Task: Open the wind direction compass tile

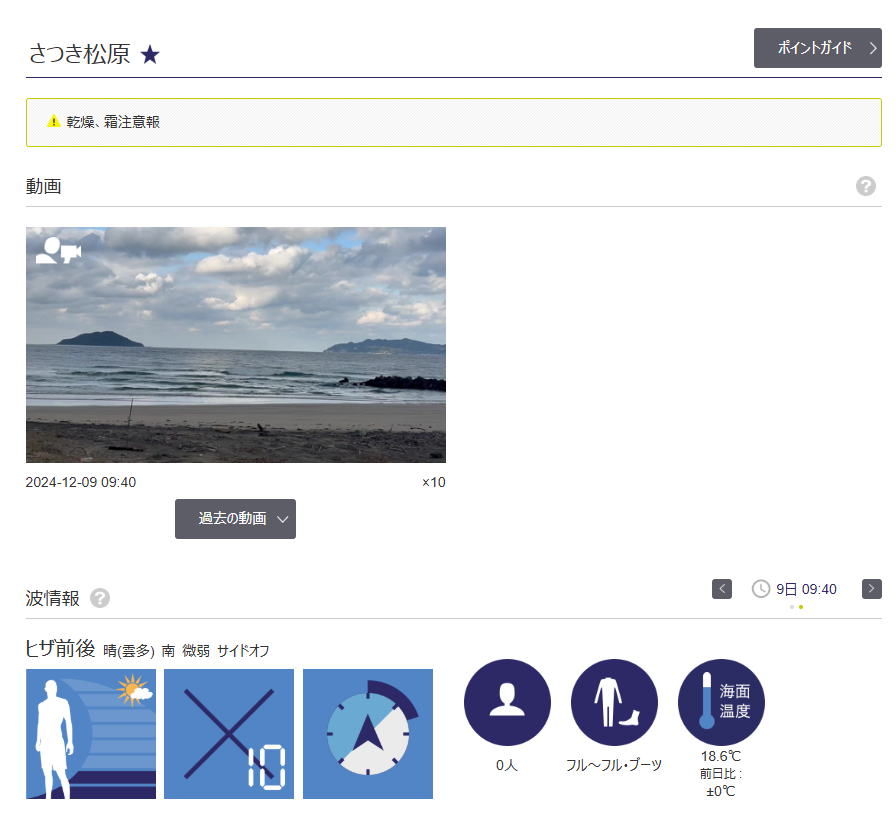Action: (x=368, y=734)
